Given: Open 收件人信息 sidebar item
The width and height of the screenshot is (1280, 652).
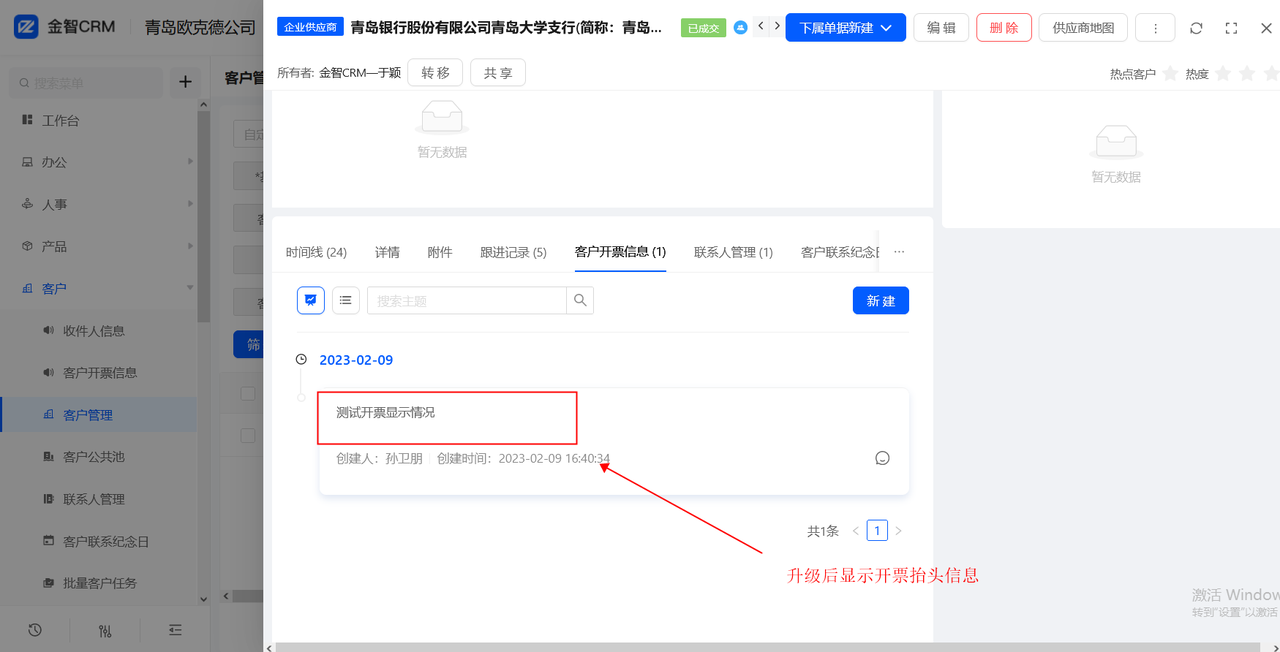Looking at the screenshot, I should click(x=93, y=331).
